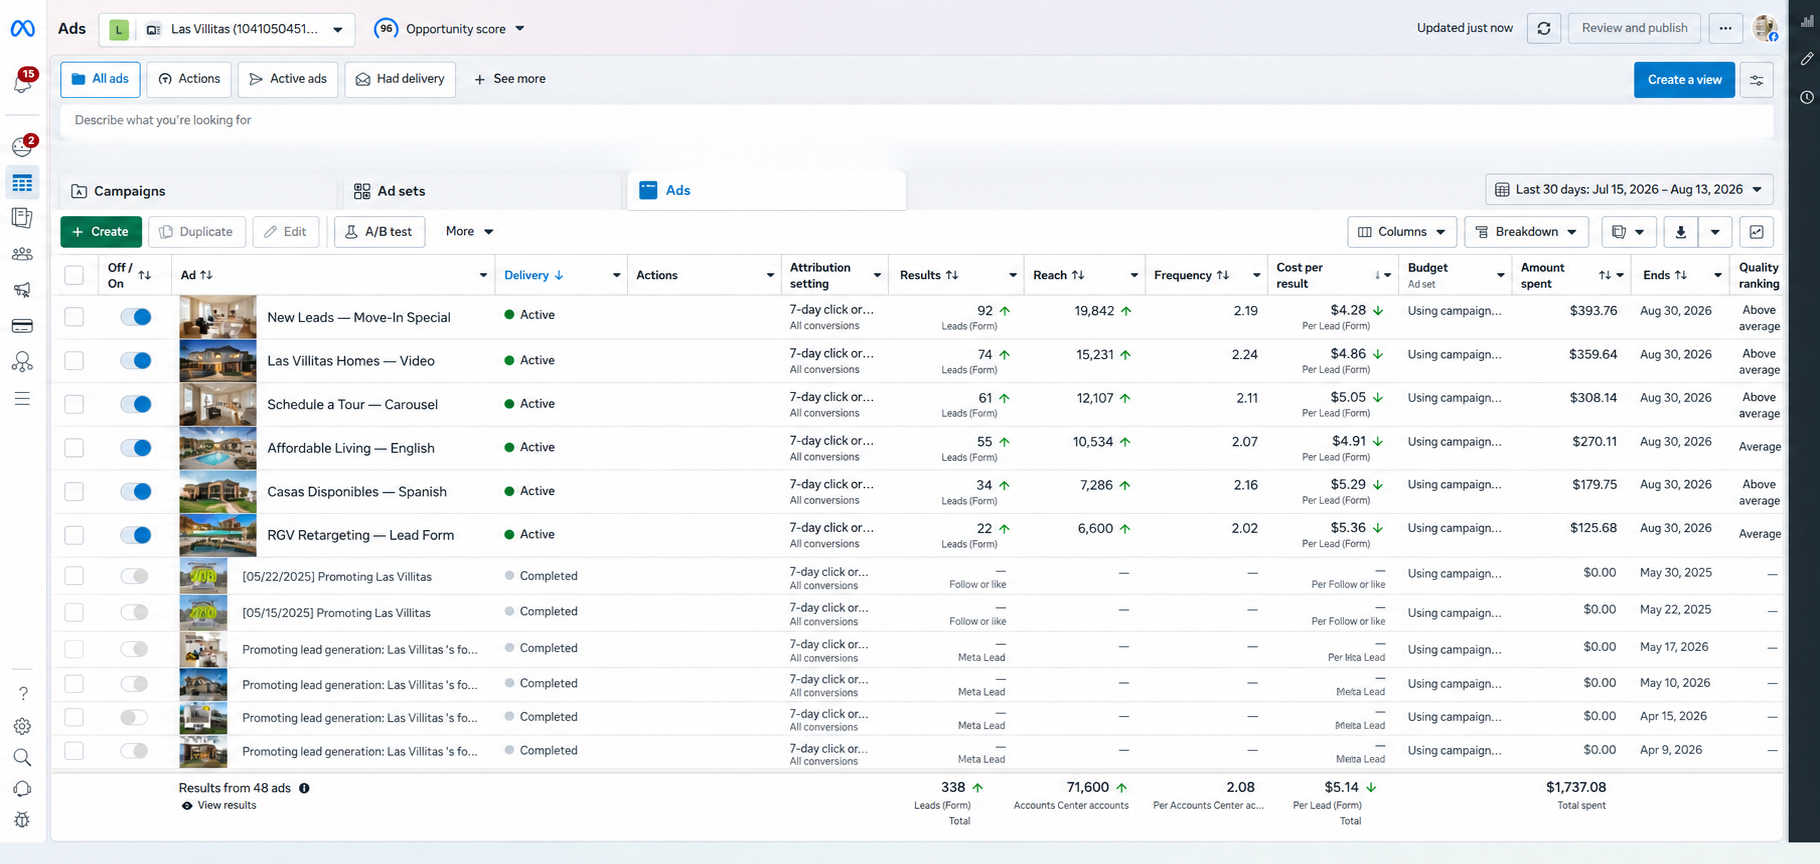The image size is (1820, 864).
Task: Toggle off Casas Disponibles — Spanish ad
Action: [x=135, y=491]
